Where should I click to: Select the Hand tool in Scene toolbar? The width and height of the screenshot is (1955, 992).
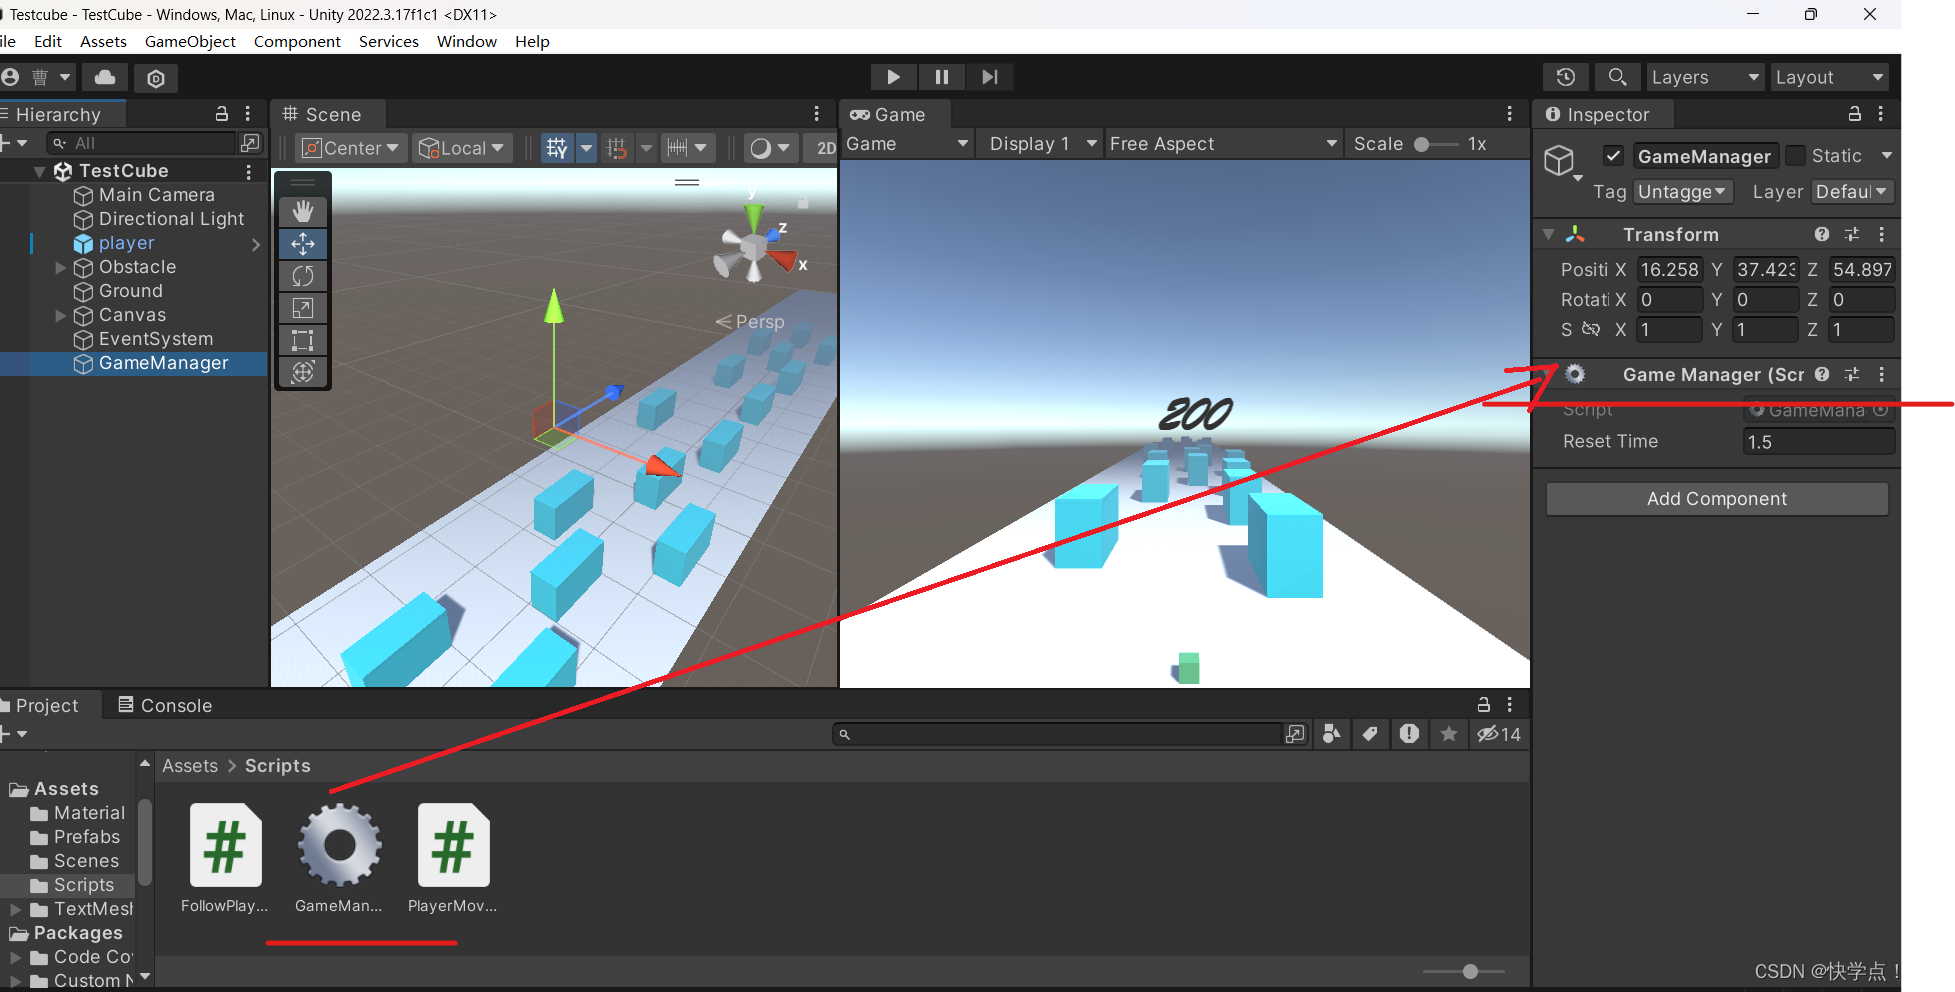tap(303, 211)
